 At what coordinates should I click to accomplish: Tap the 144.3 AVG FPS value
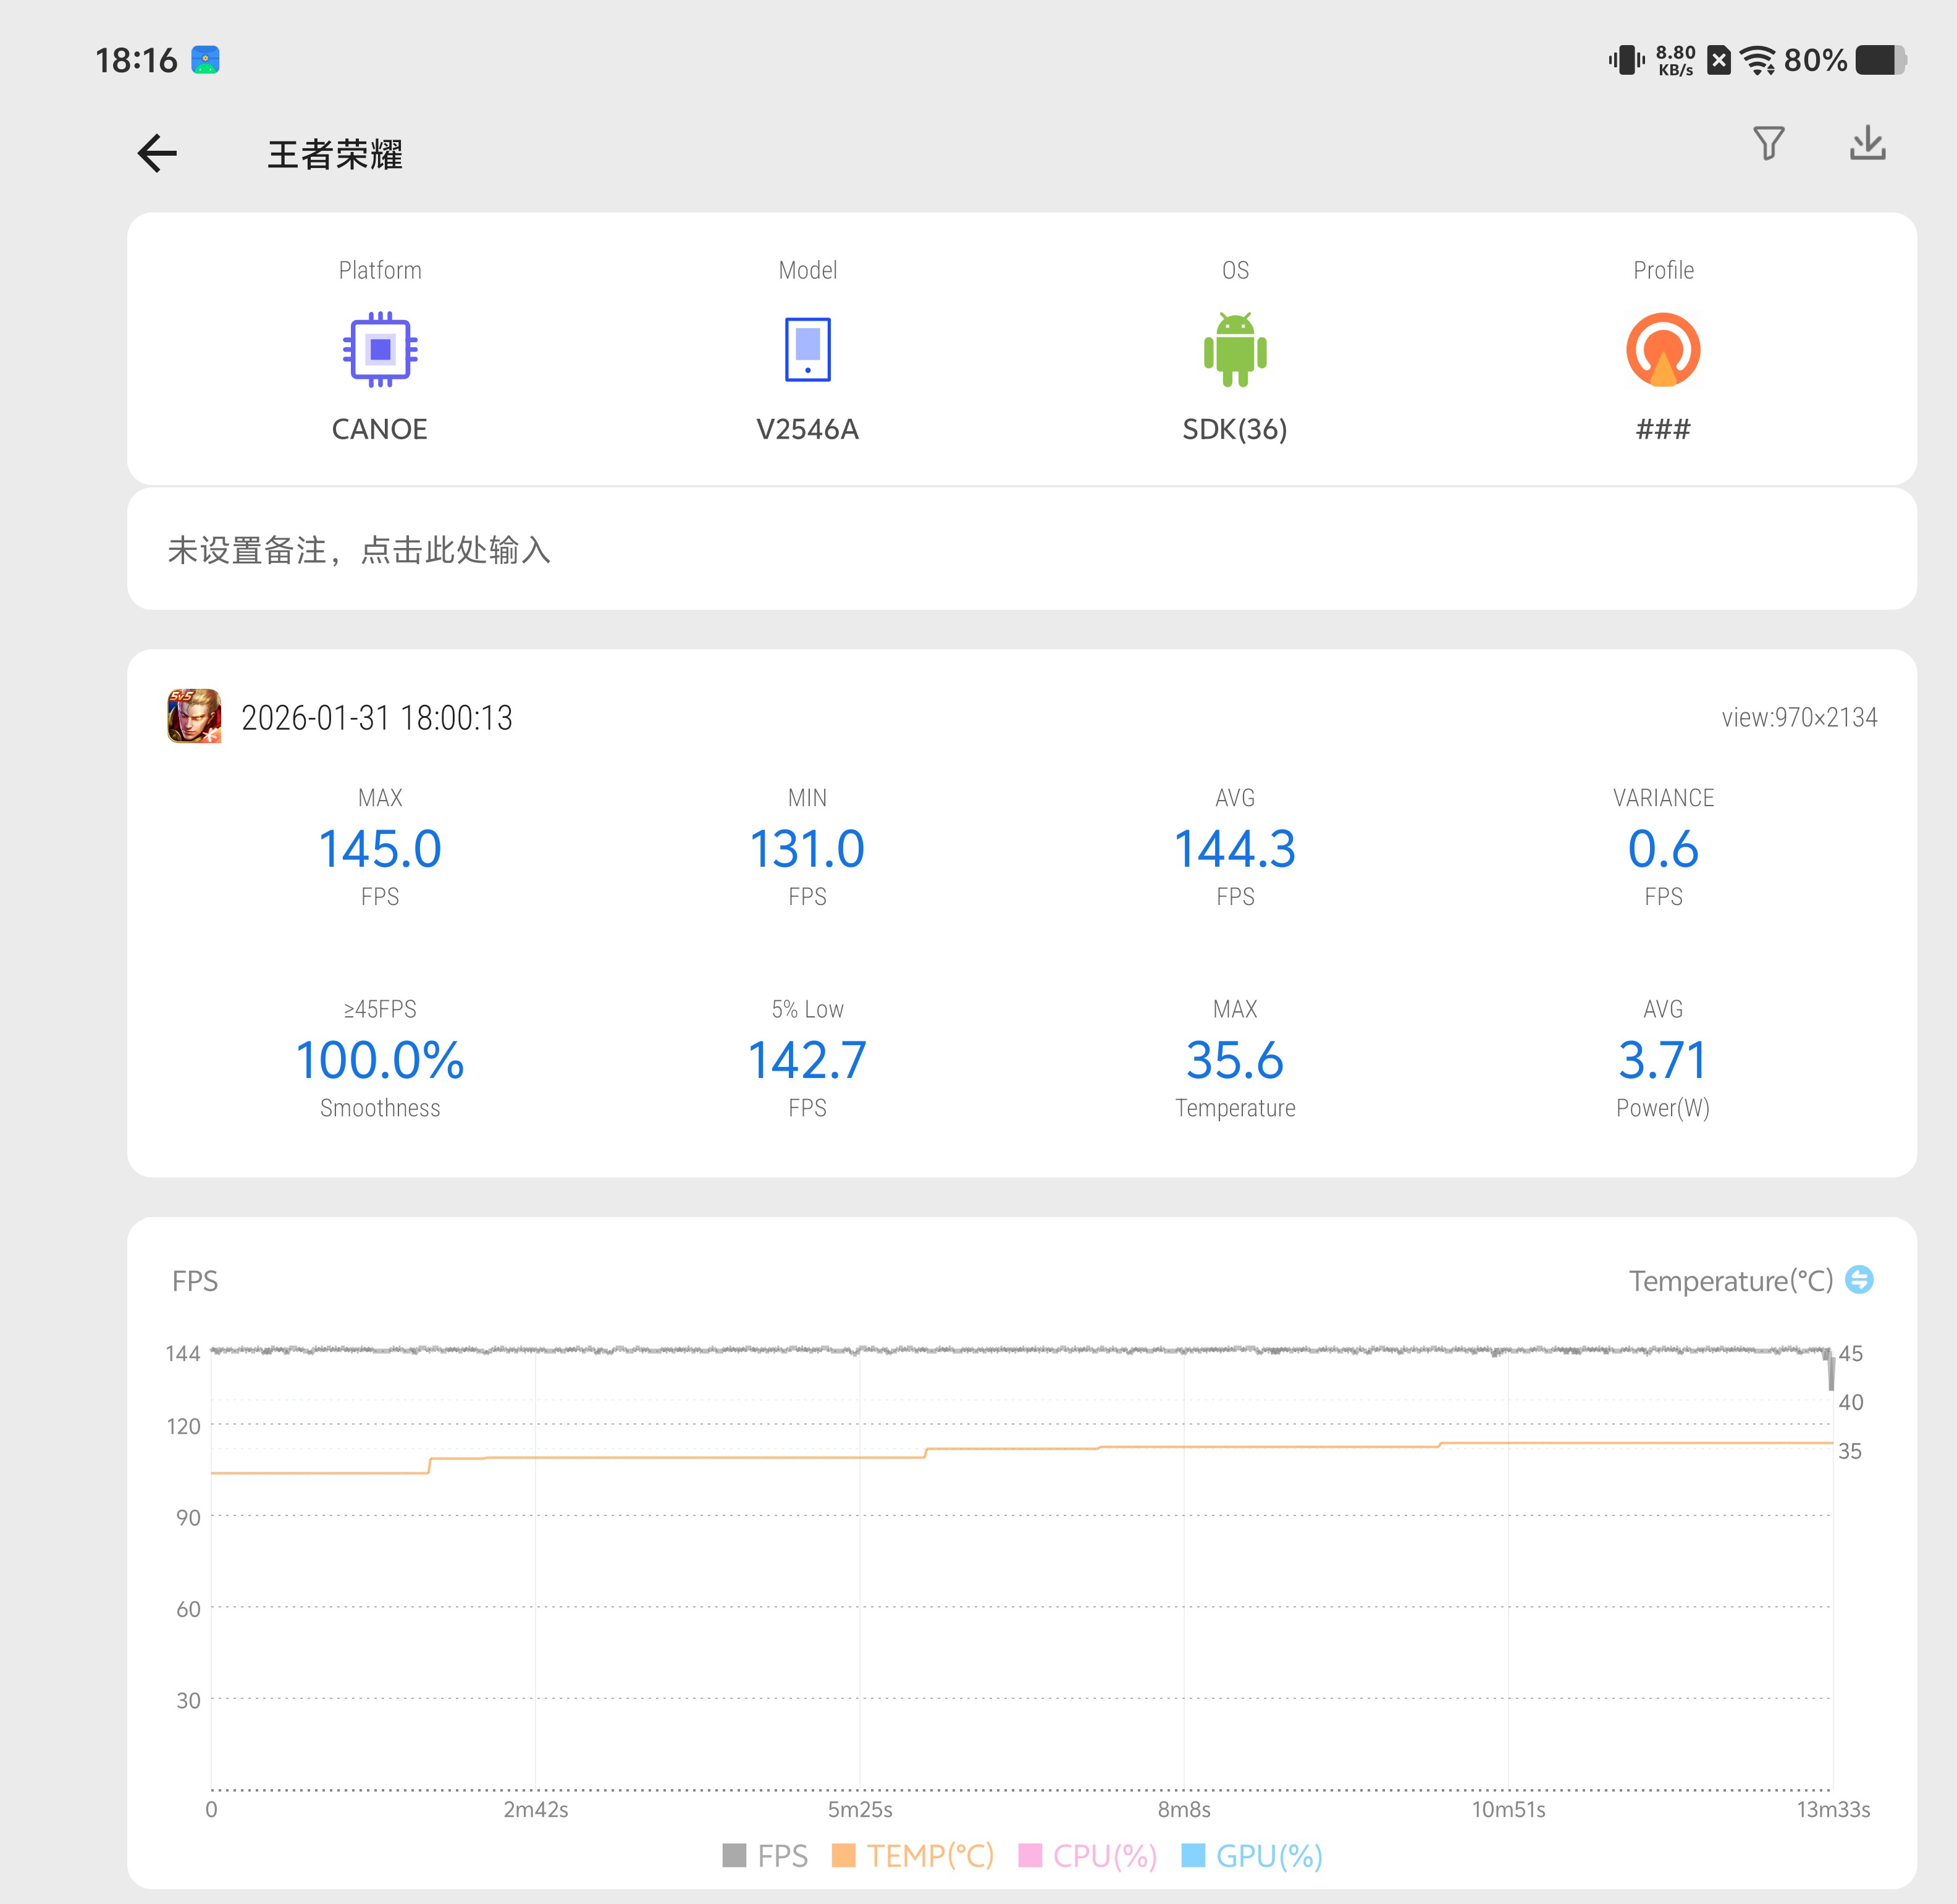1235,849
